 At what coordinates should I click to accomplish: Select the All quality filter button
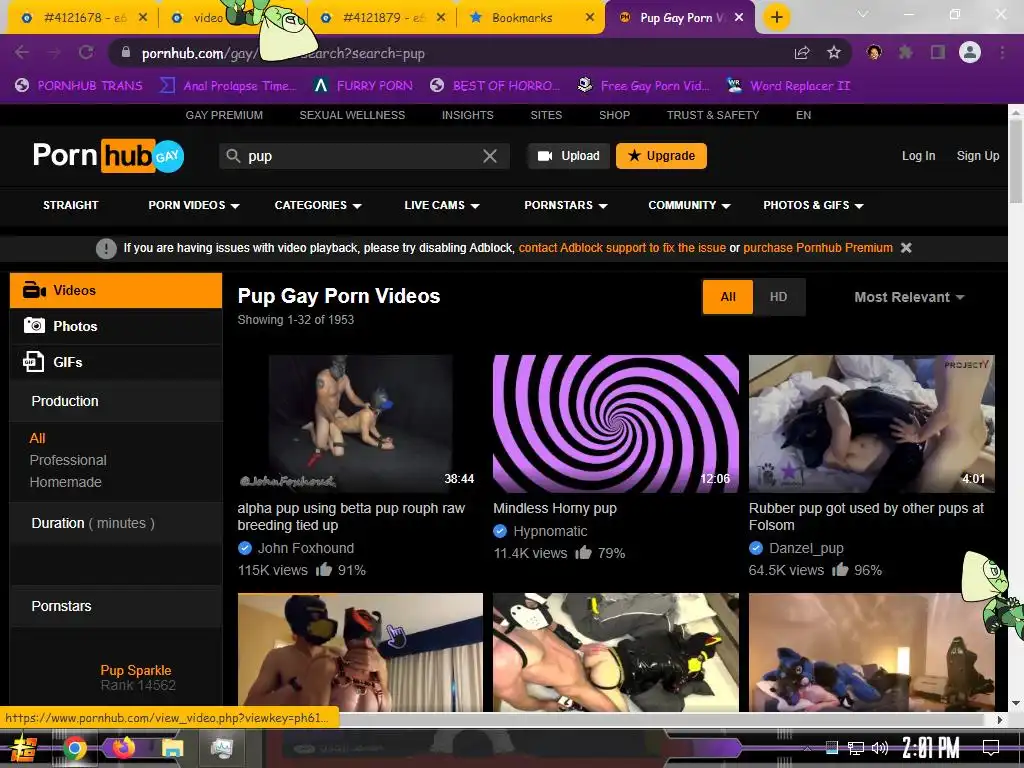coord(728,297)
